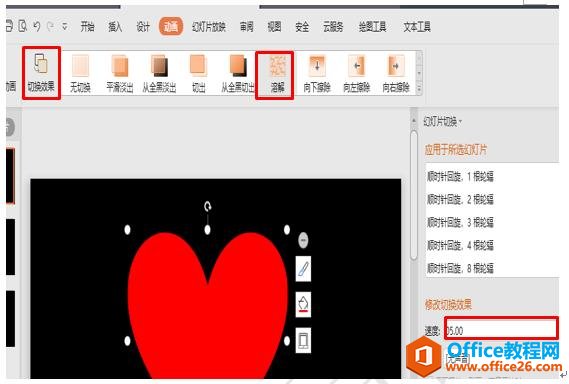This screenshot has width=569, height=384.
Task: Expand the transition gallery more arrow
Action: (x=419, y=89)
